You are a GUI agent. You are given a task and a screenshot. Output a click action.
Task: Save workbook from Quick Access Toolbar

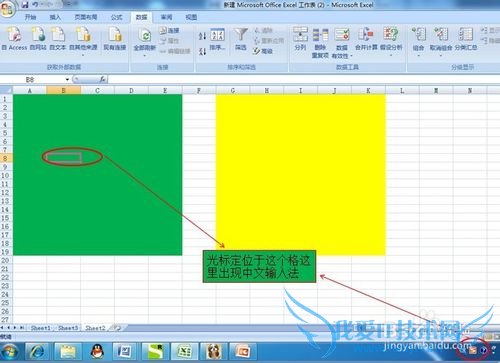coord(25,5)
